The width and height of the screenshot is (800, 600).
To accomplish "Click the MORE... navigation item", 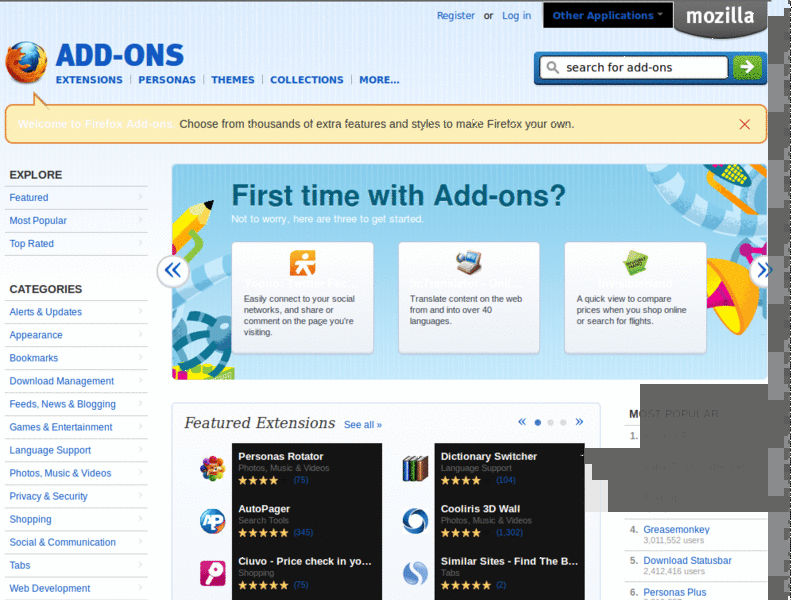I will pos(379,80).
